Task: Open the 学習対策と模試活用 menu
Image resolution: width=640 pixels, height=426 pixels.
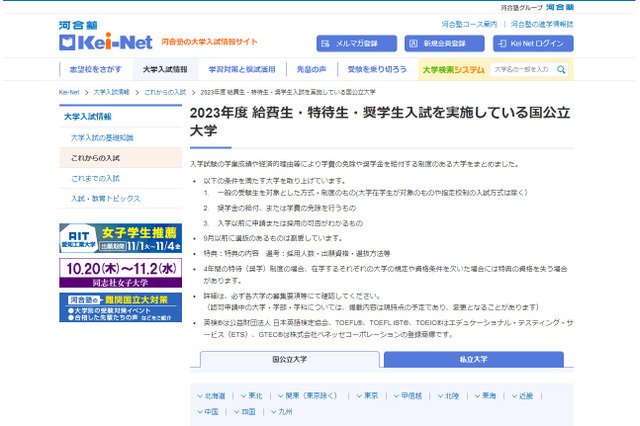Action: pos(242,70)
